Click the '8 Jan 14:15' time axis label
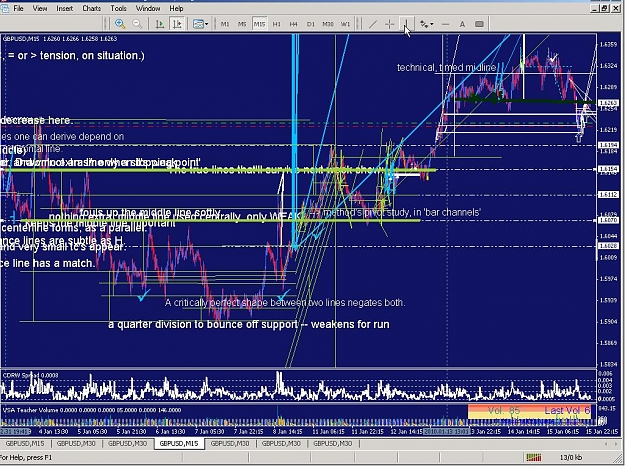625x469 pixels. coord(285,432)
